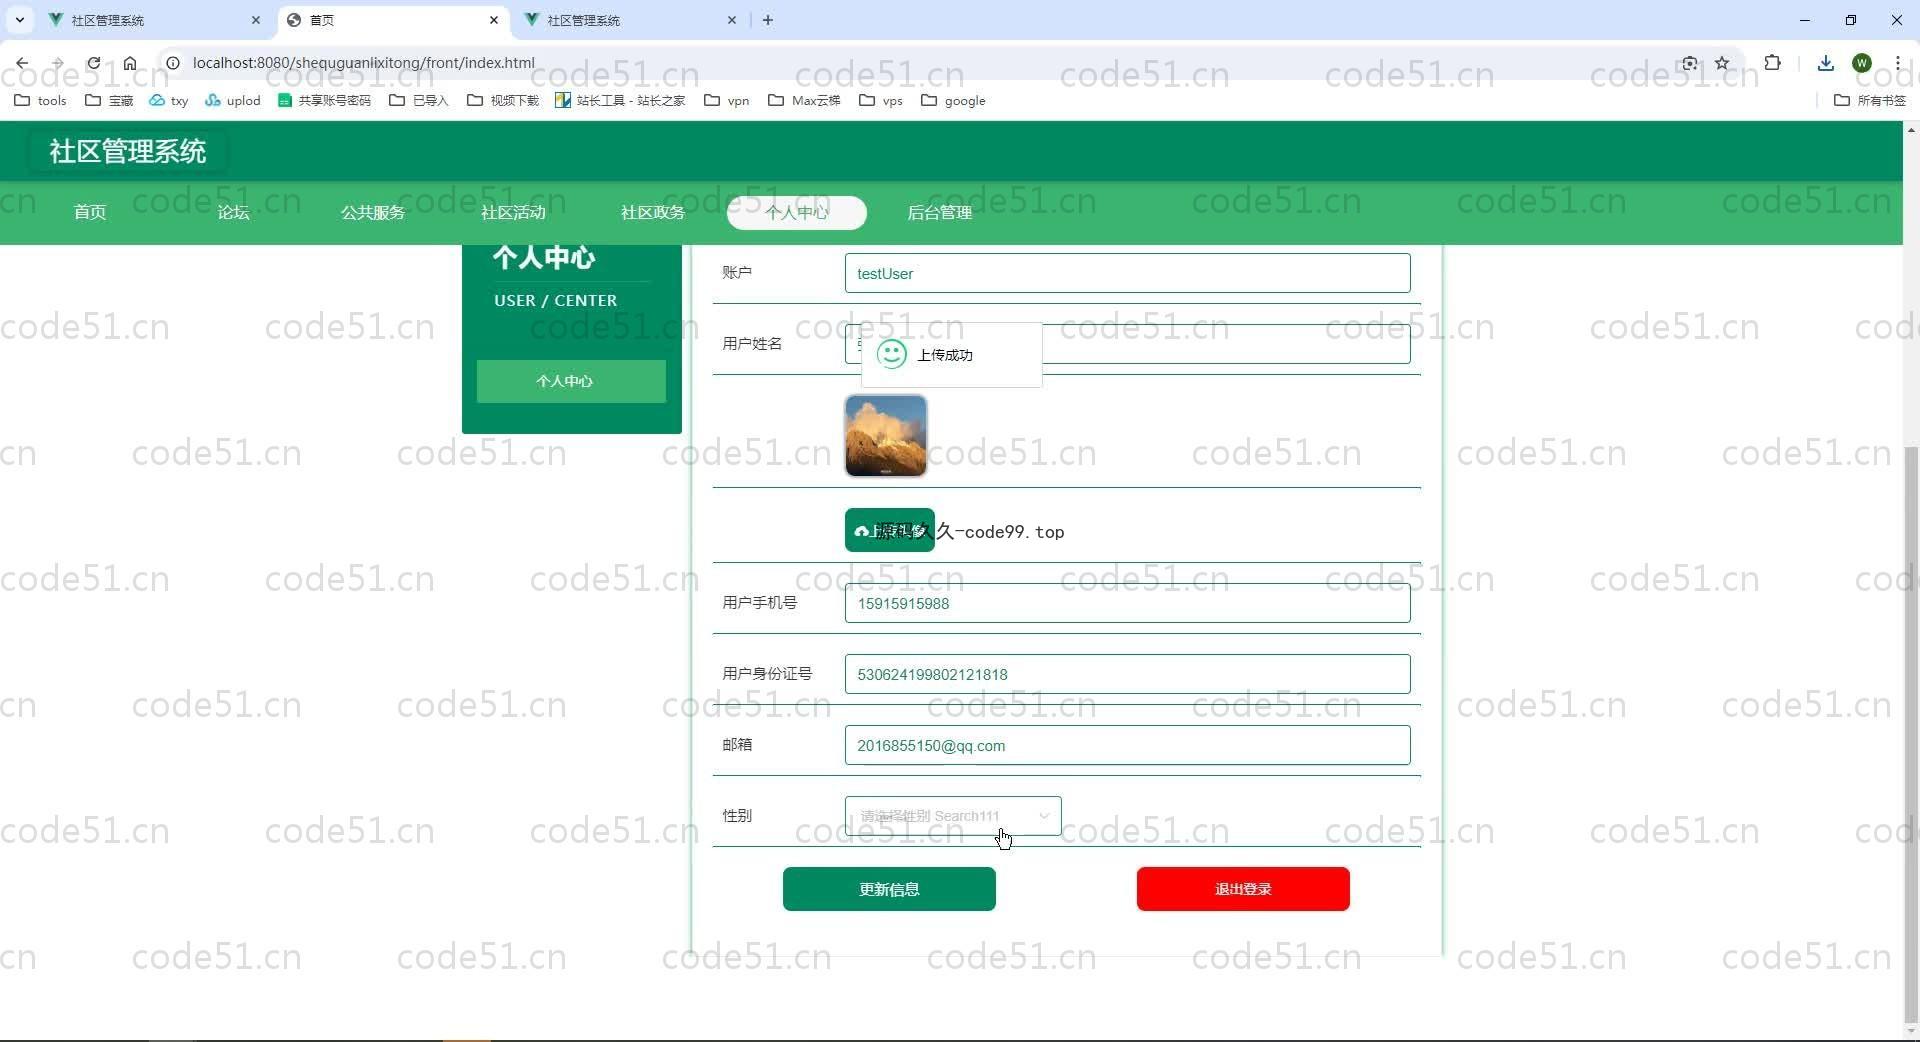The height and width of the screenshot is (1042, 1920).
Task: Click the uploaded mountain avatar thumbnail
Action: 886,436
